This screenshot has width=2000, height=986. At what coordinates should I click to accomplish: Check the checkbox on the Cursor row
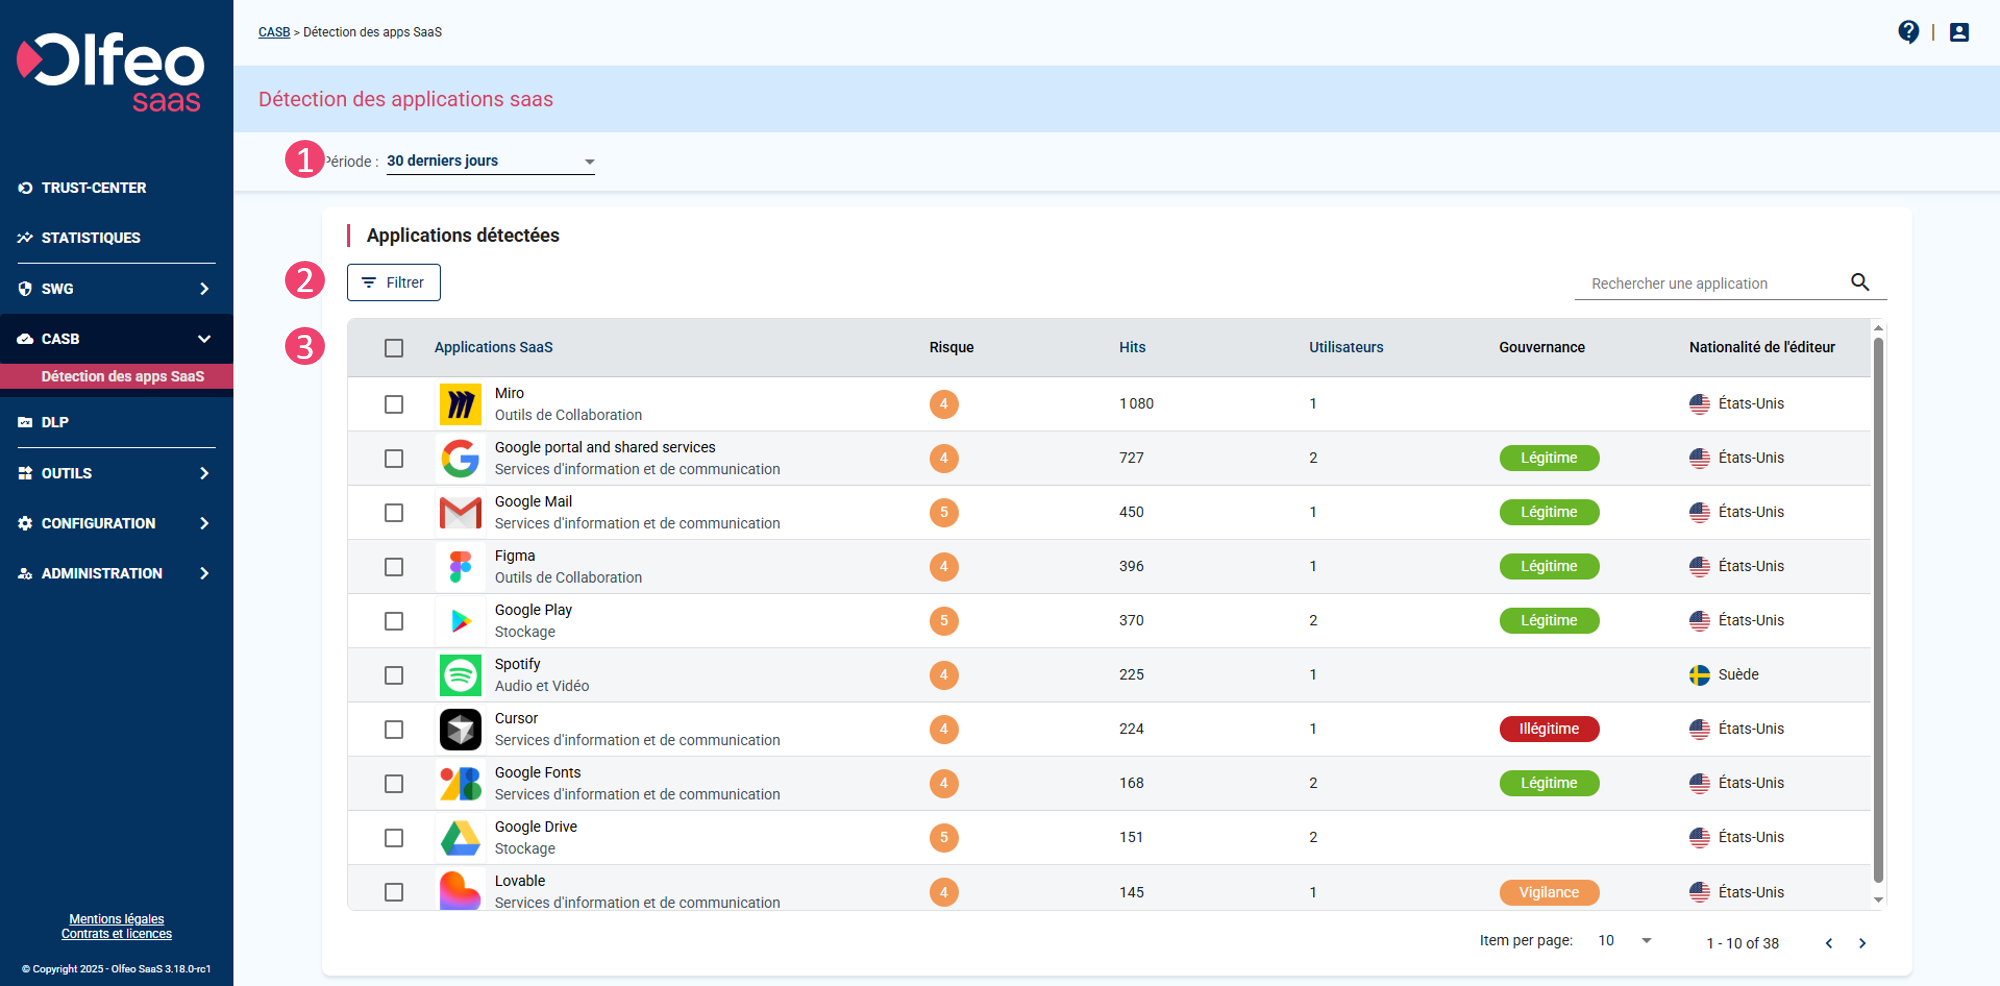394,729
